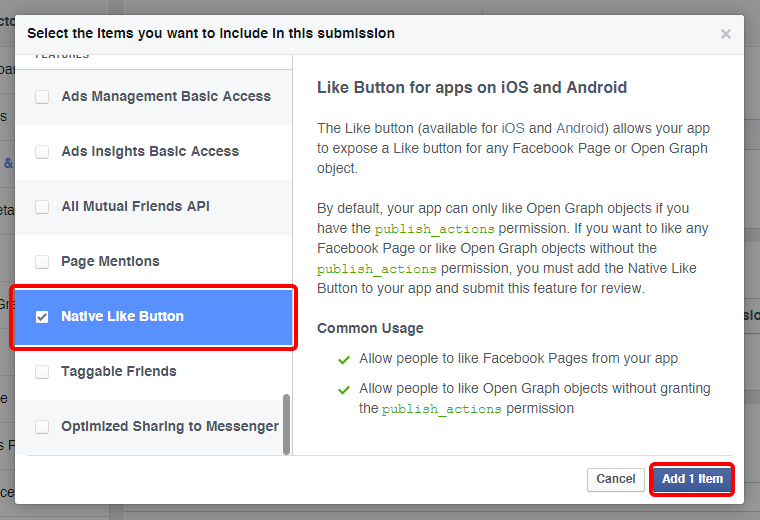Screen dimensions: 760x520
Task: Click the Native Like Button label
Action: click(123, 317)
